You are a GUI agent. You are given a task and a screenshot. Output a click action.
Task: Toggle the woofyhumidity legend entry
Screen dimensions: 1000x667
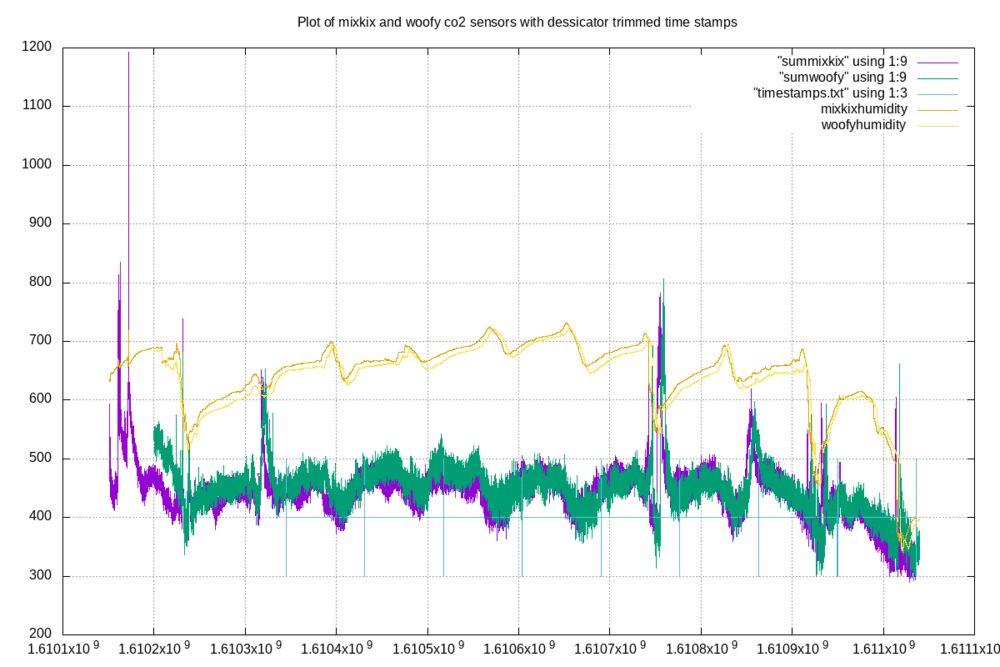864,125
